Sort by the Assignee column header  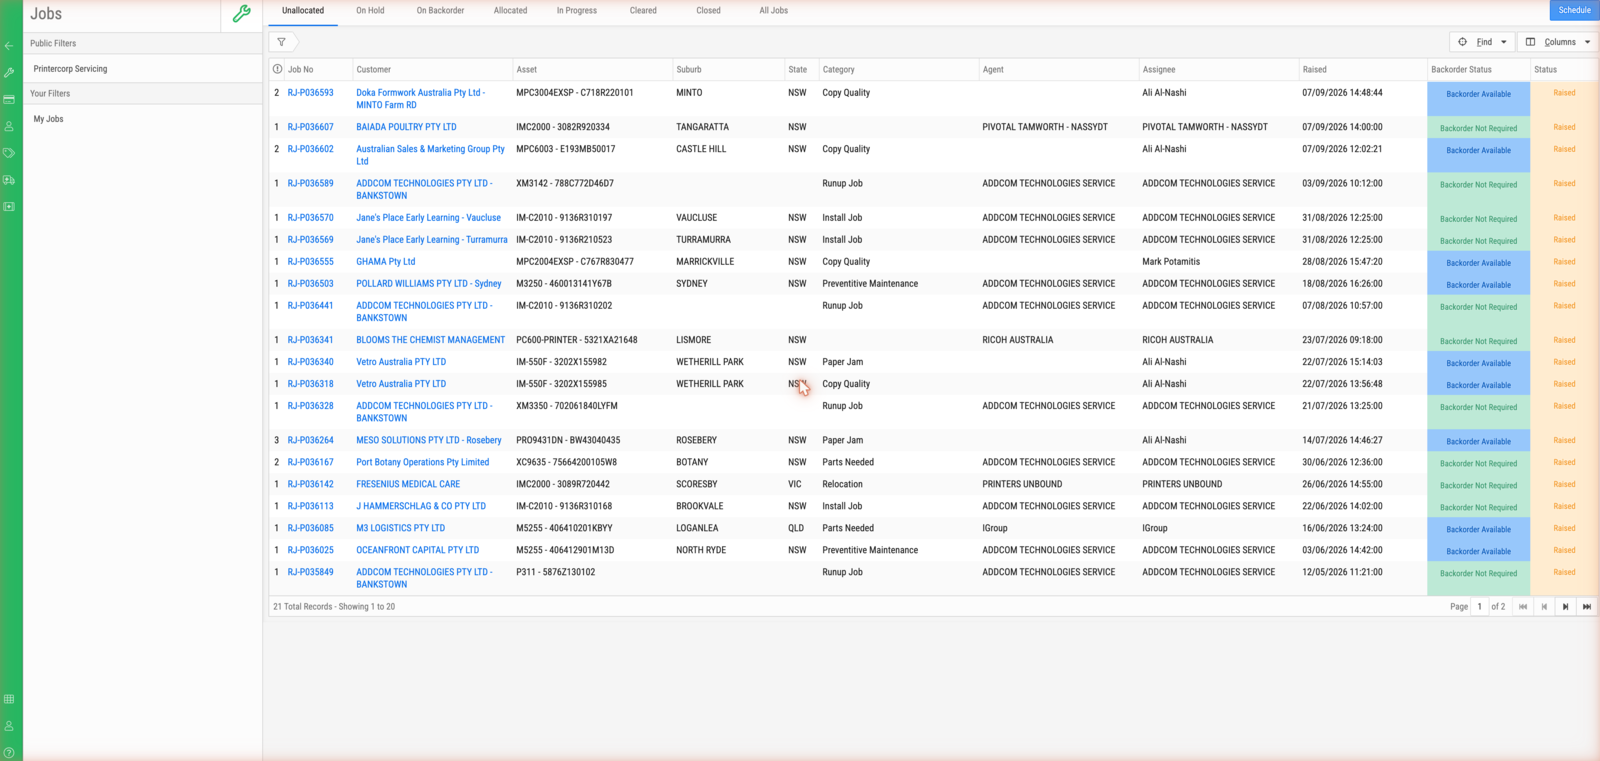point(1158,70)
